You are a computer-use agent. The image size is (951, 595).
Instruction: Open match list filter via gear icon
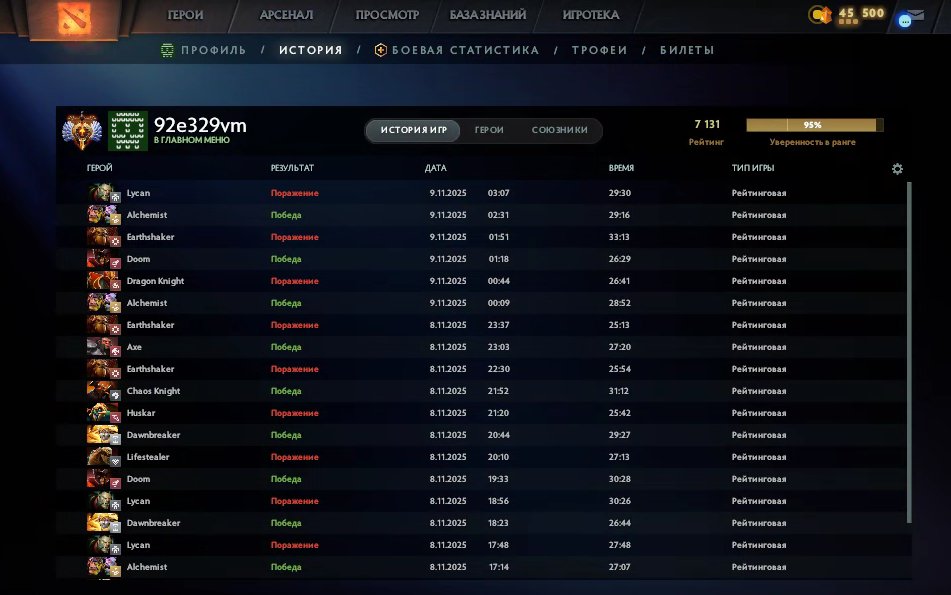(x=897, y=169)
